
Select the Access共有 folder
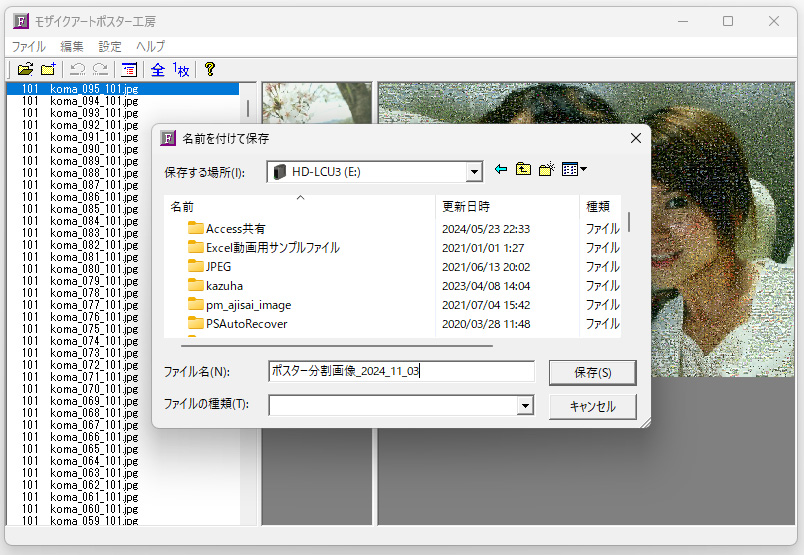(x=227, y=228)
